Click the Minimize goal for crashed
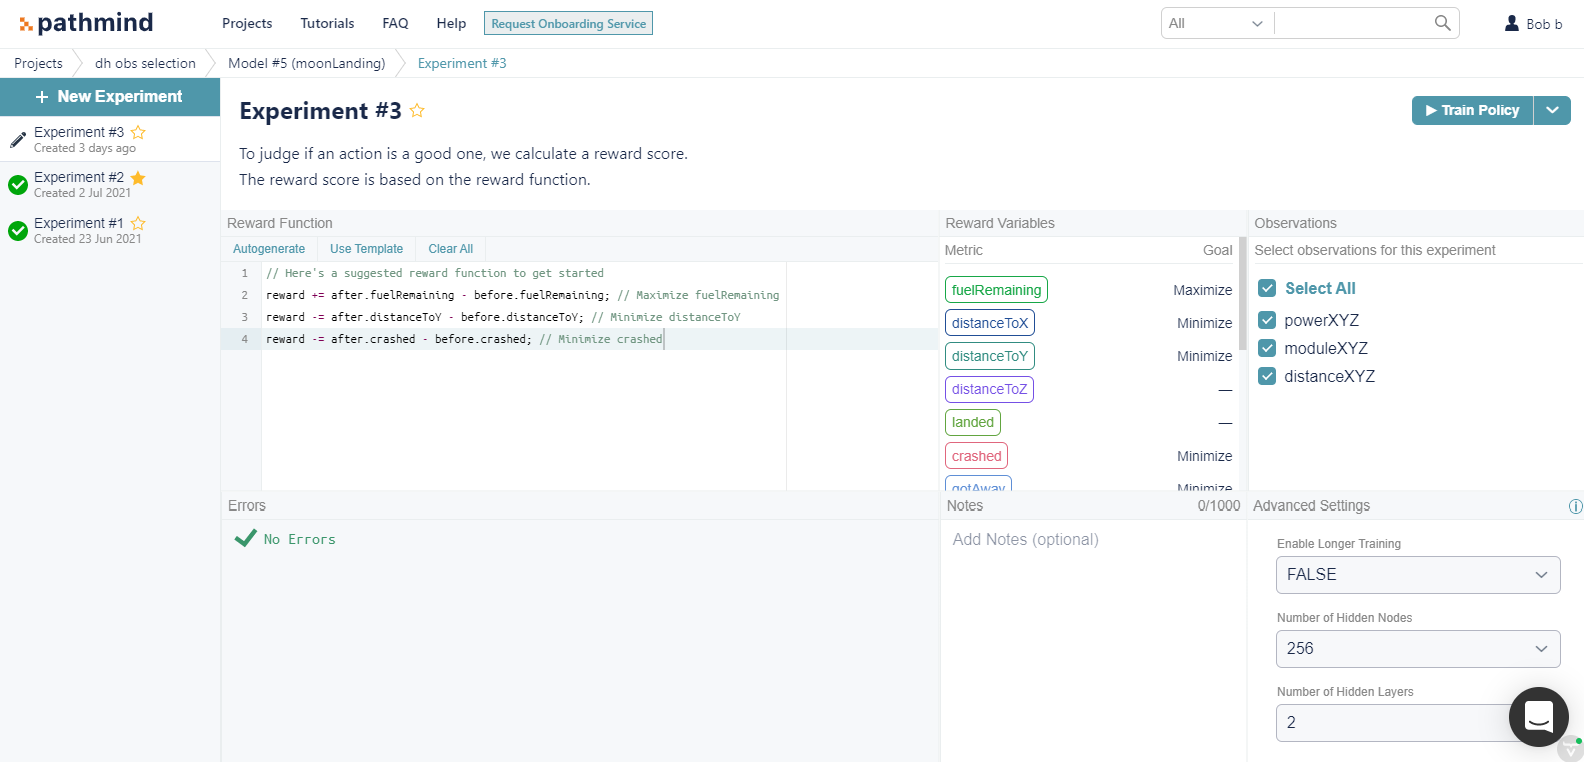Screen dimensions: 1584x762 [1204, 456]
